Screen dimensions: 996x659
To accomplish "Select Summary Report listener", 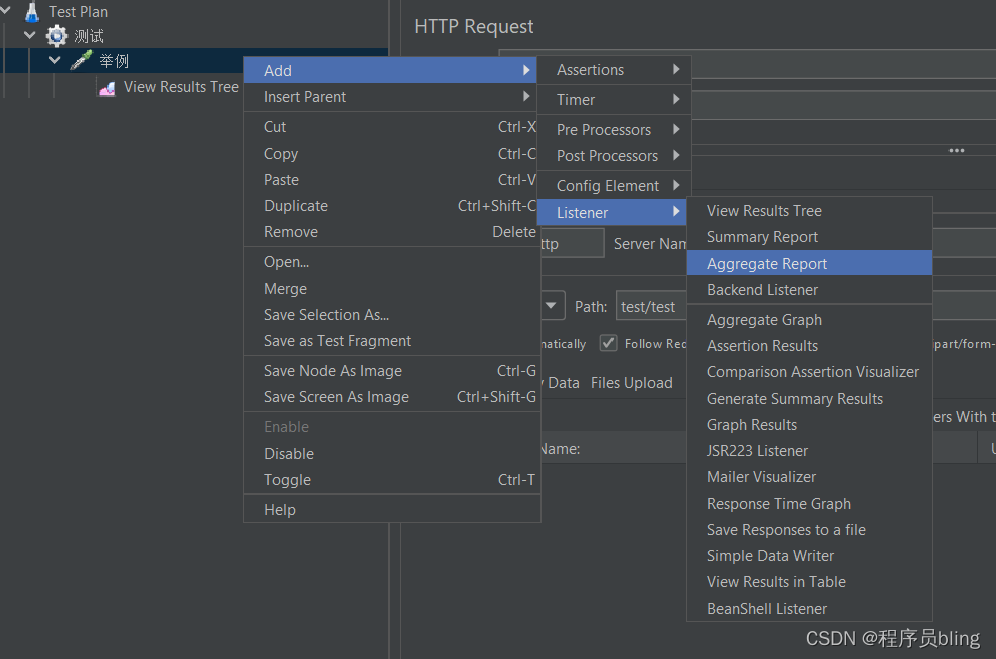I will (x=762, y=237).
